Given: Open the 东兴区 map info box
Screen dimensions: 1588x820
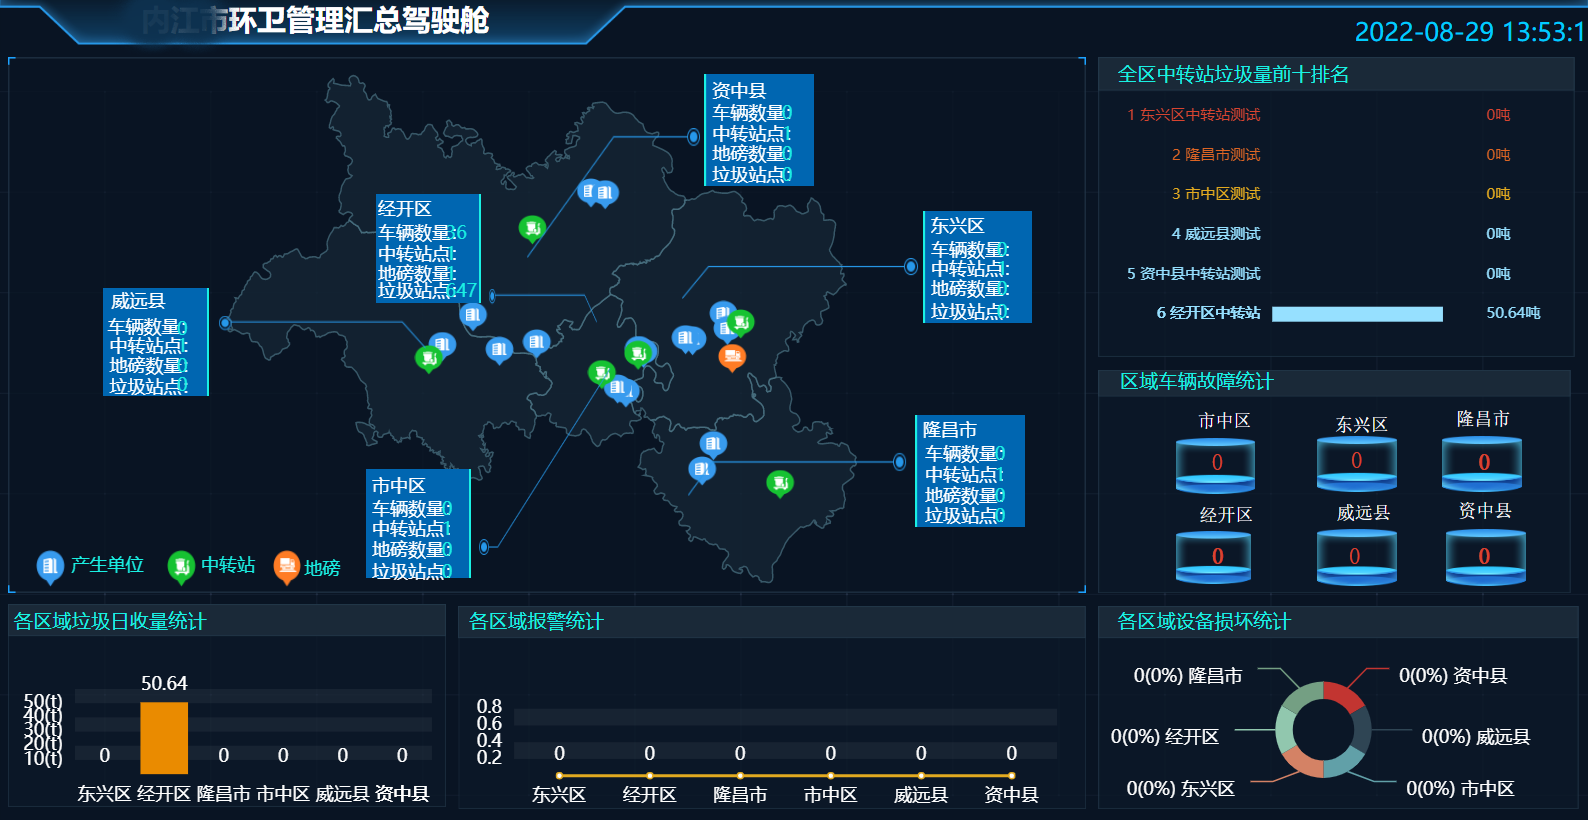Looking at the screenshot, I should click(x=976, y=267).
